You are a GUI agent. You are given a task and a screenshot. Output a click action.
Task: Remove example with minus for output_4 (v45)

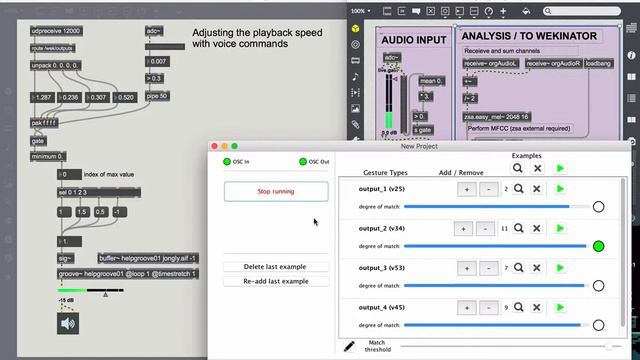coord(489,308)
